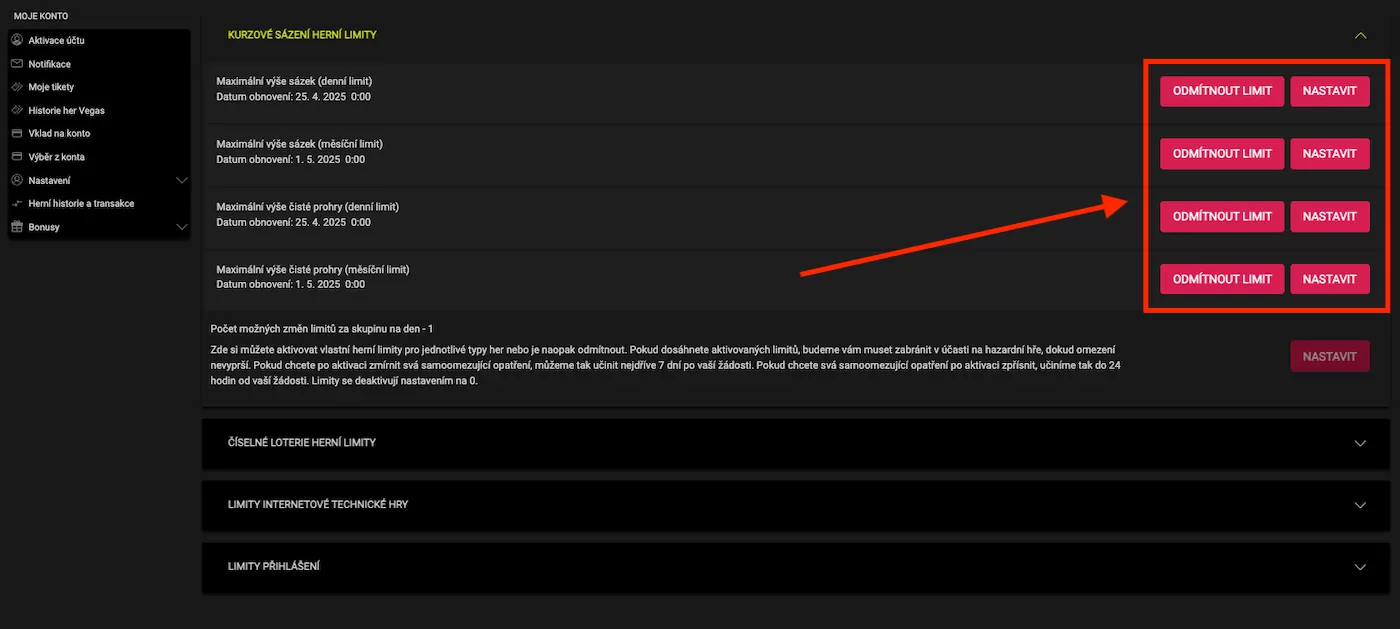Expand Limity internetové technické hry section
This screenshot has width=1400, height=629.
[x=1359, y=505]
